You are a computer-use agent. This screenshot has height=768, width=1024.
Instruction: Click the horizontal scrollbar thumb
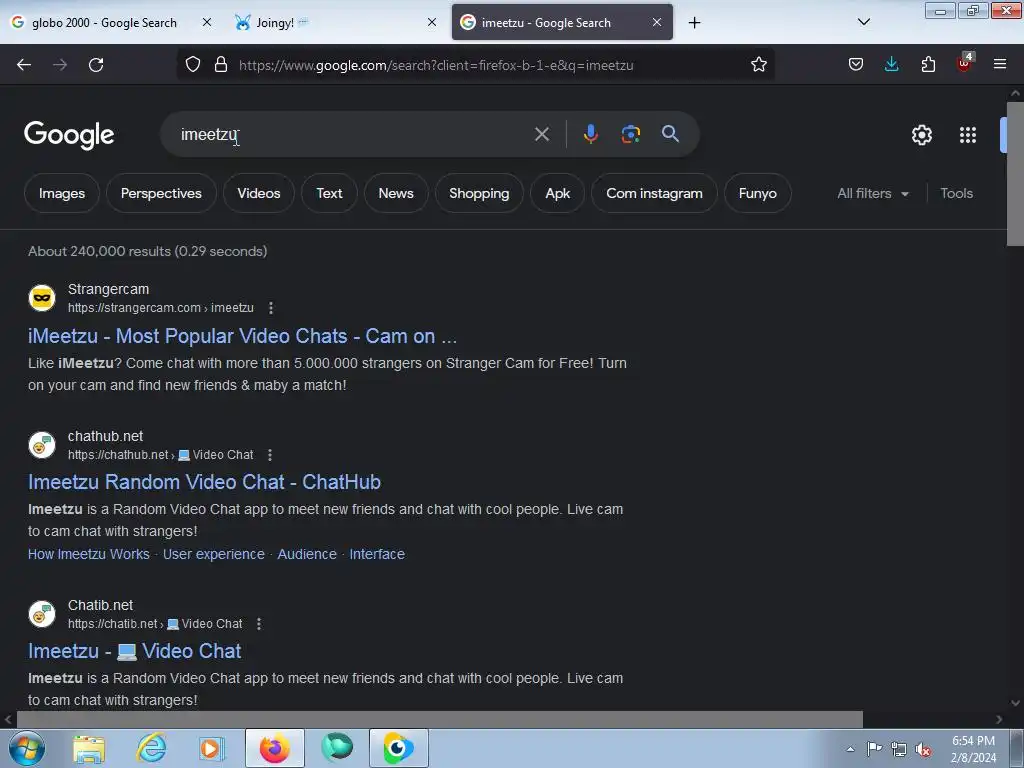coord(440,719)
